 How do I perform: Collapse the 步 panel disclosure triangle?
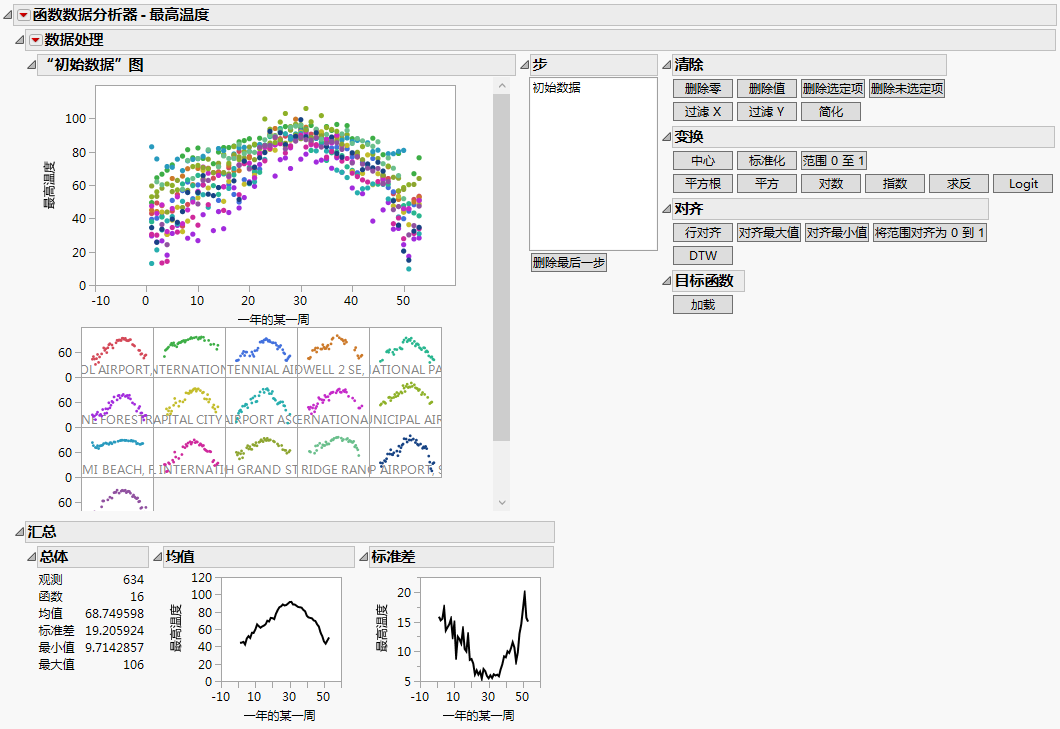point(523,64)
